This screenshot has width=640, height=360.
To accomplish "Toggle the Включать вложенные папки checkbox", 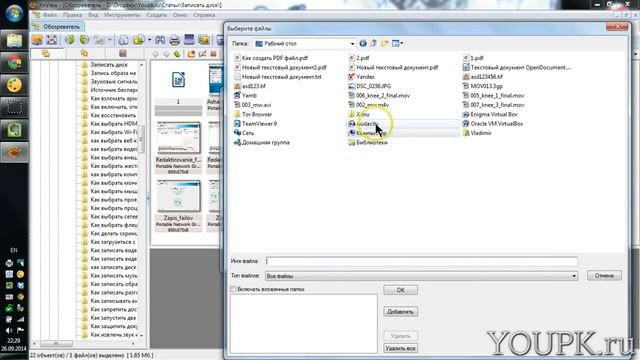I will 233,289.
